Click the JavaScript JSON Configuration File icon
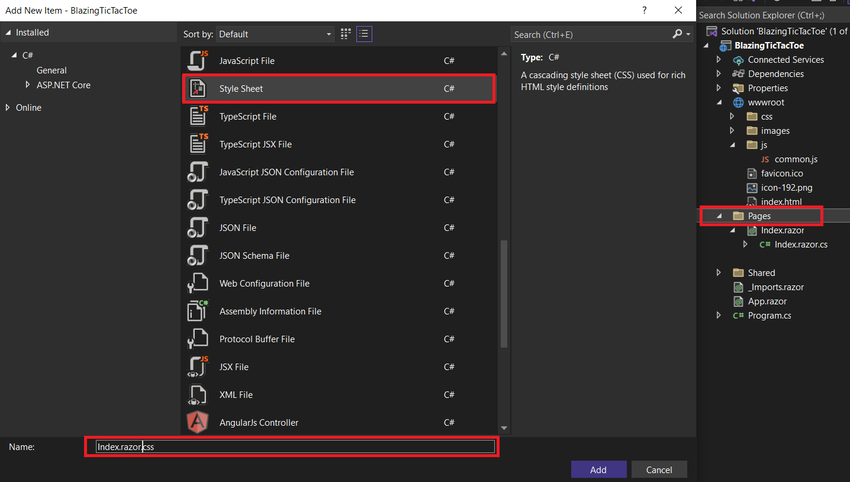 [x=197, y=172]
